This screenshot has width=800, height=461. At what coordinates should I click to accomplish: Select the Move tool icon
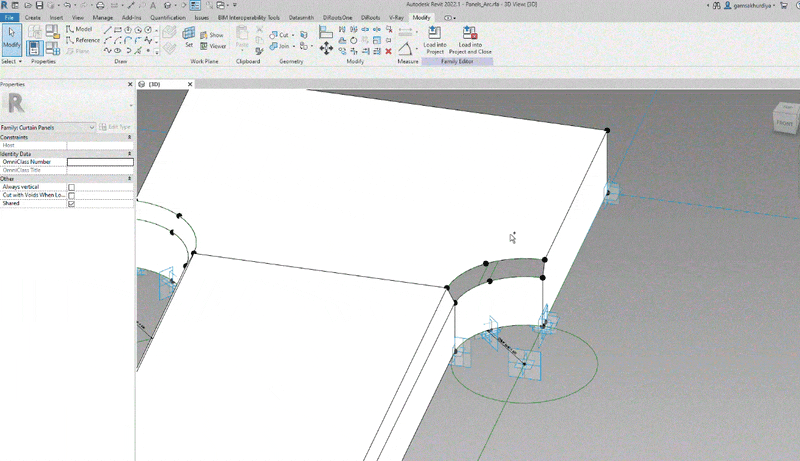[x=326, y=48]
